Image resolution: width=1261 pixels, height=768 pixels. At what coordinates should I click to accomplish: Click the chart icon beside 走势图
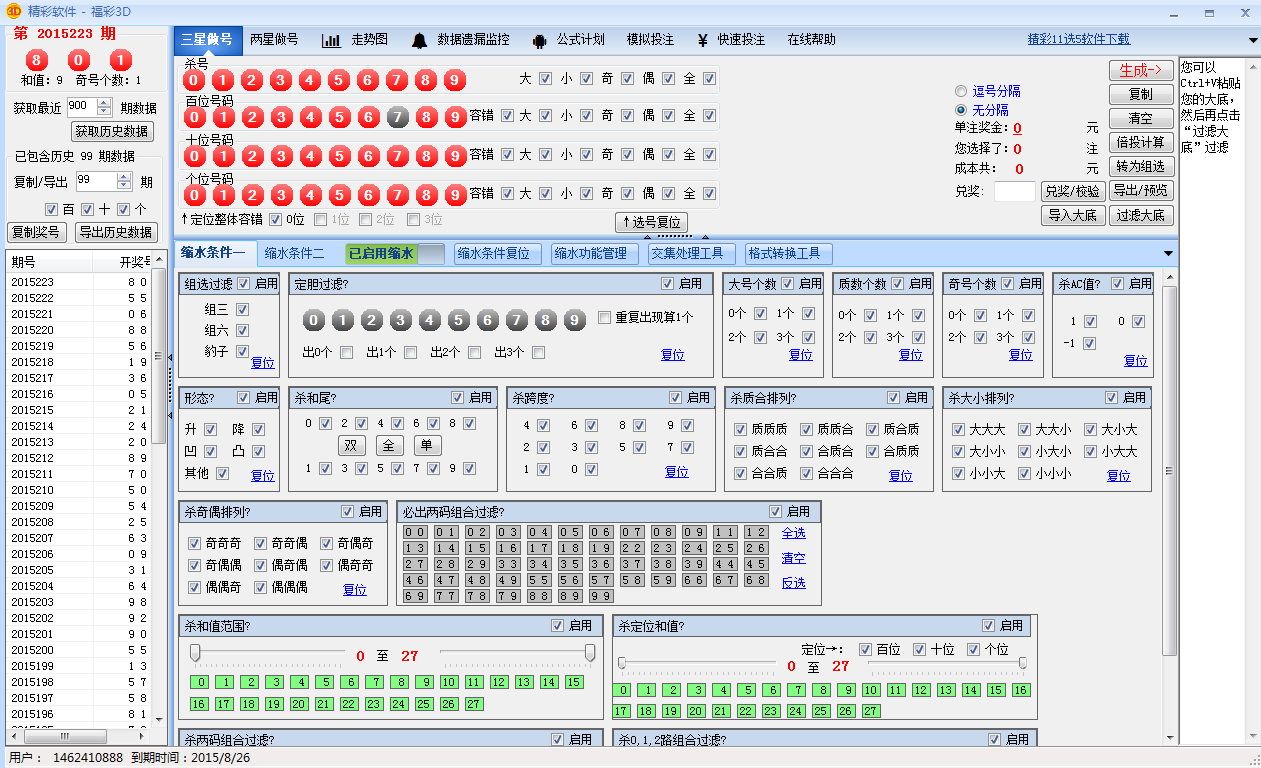[x=331, y=40]
